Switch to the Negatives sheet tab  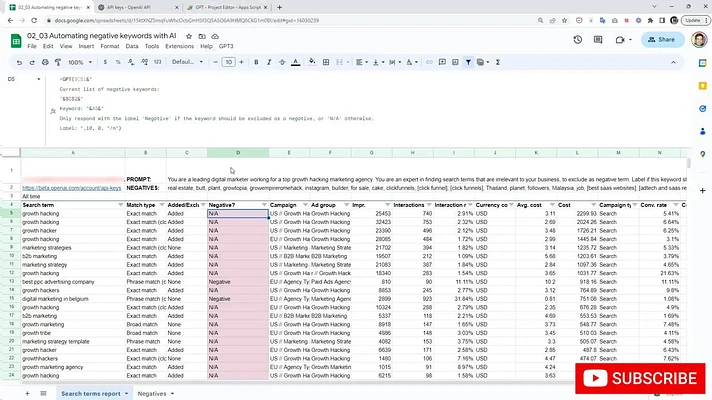(153, 394)
